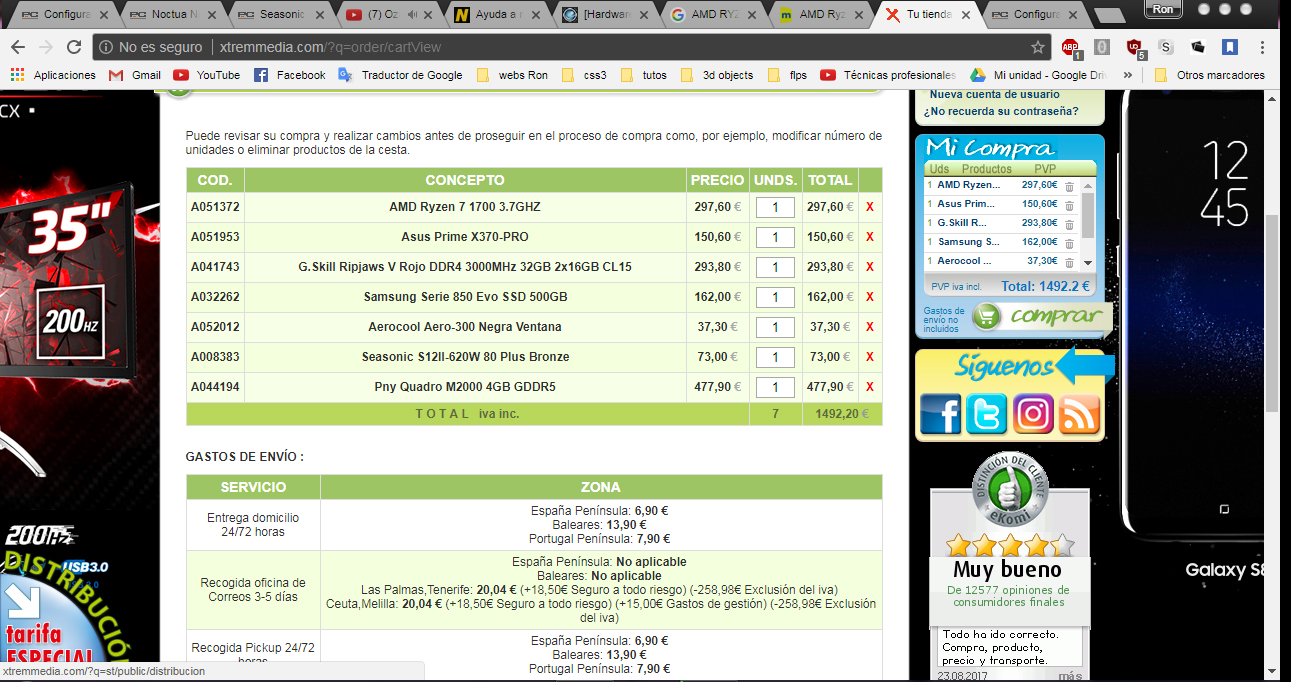Click the Mi Compra list scrollbar thumb
This screenshot has width=1291, height=682.
[1089, 213]
